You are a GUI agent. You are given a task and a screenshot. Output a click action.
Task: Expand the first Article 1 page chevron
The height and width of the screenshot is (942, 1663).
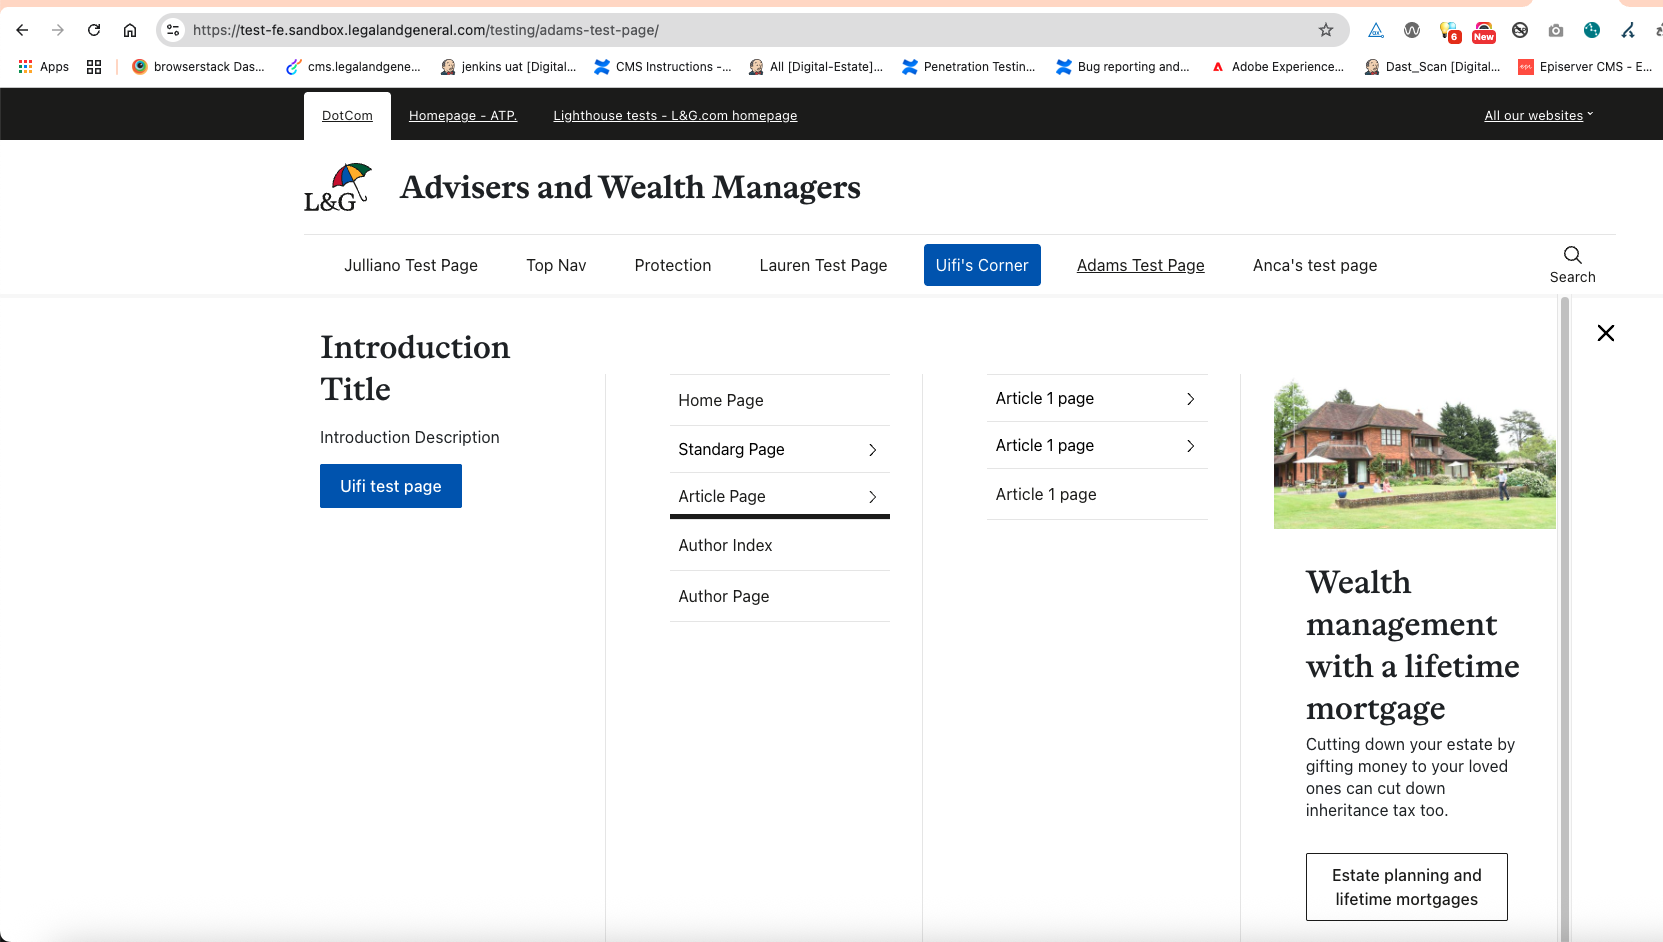coord(1190,399)
